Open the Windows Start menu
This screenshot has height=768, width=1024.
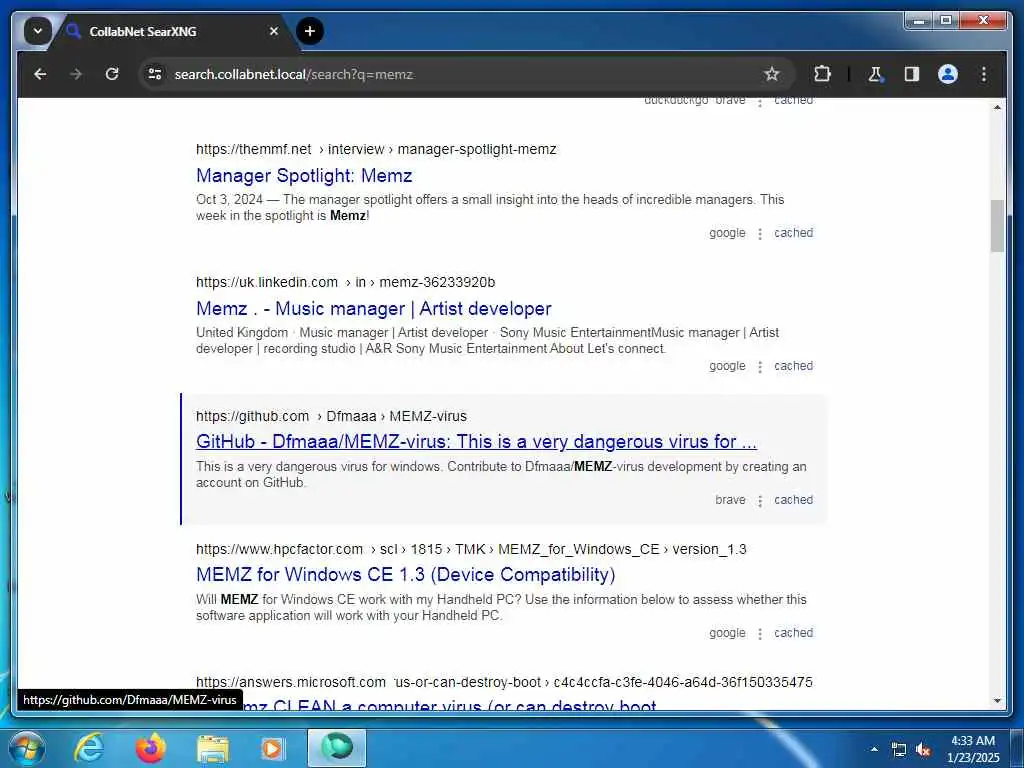click(26, 748)
